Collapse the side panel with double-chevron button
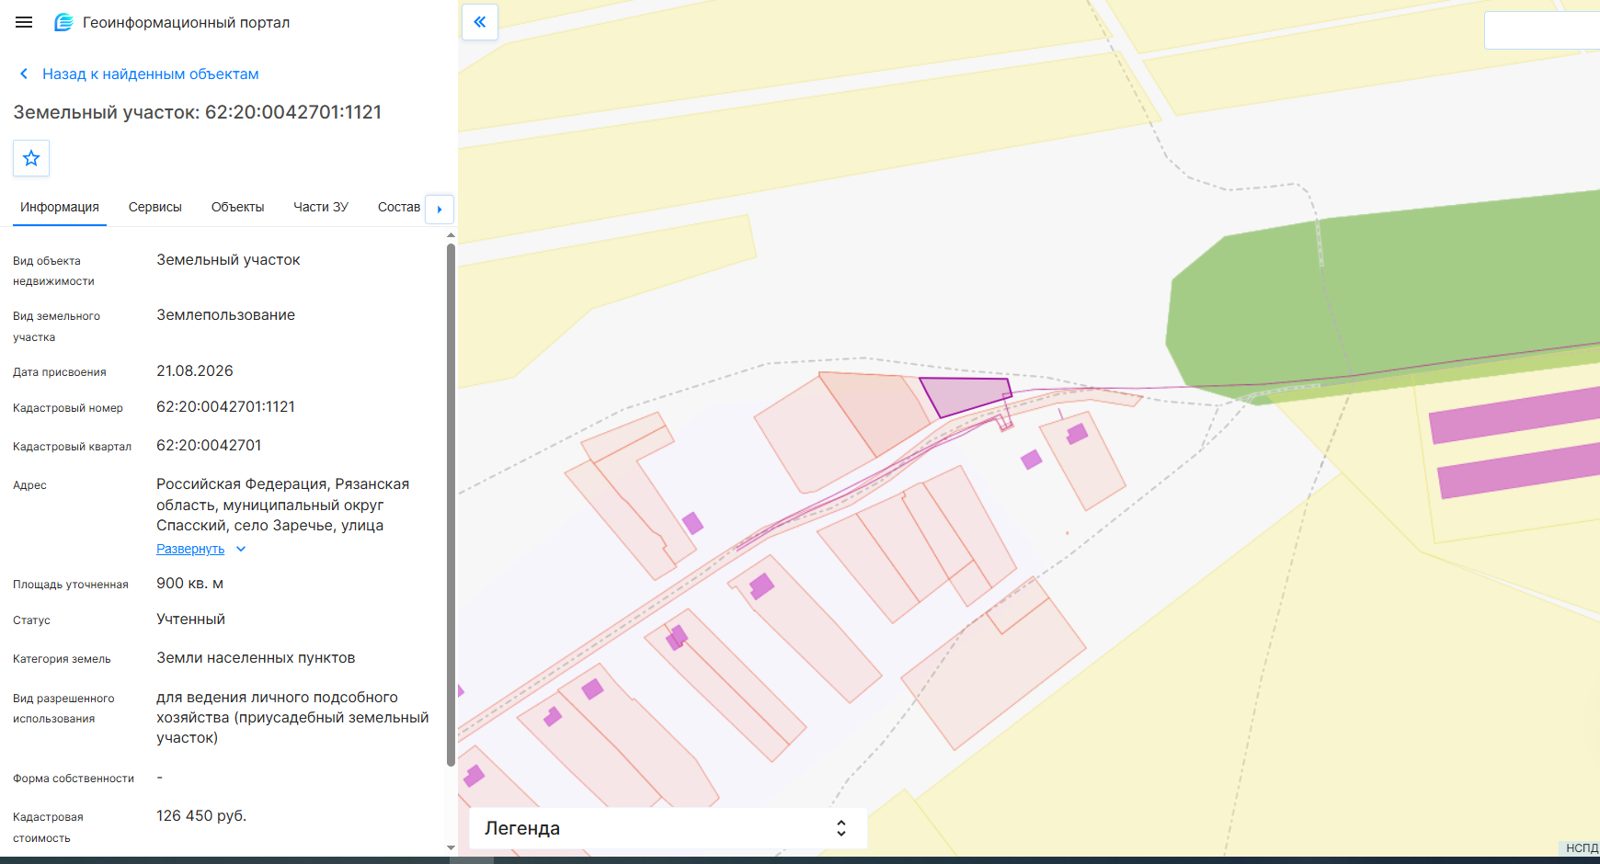 [x=480, y=21]
